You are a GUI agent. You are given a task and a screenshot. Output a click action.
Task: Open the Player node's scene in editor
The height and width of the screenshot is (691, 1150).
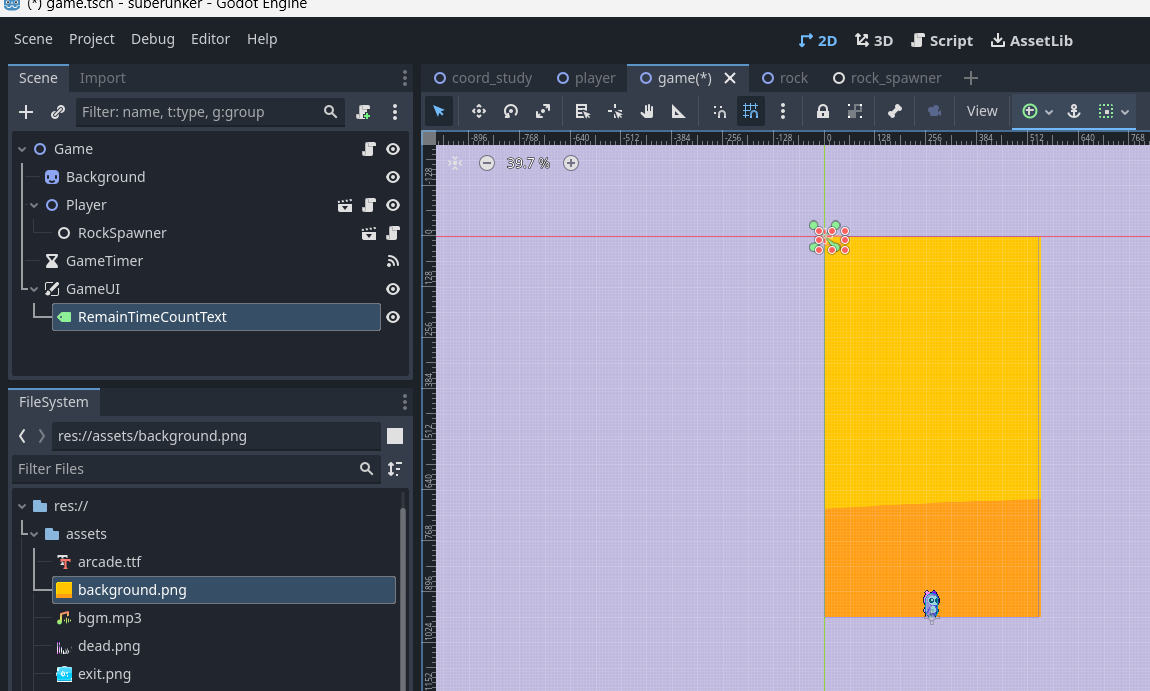click(x=345, y=205)
